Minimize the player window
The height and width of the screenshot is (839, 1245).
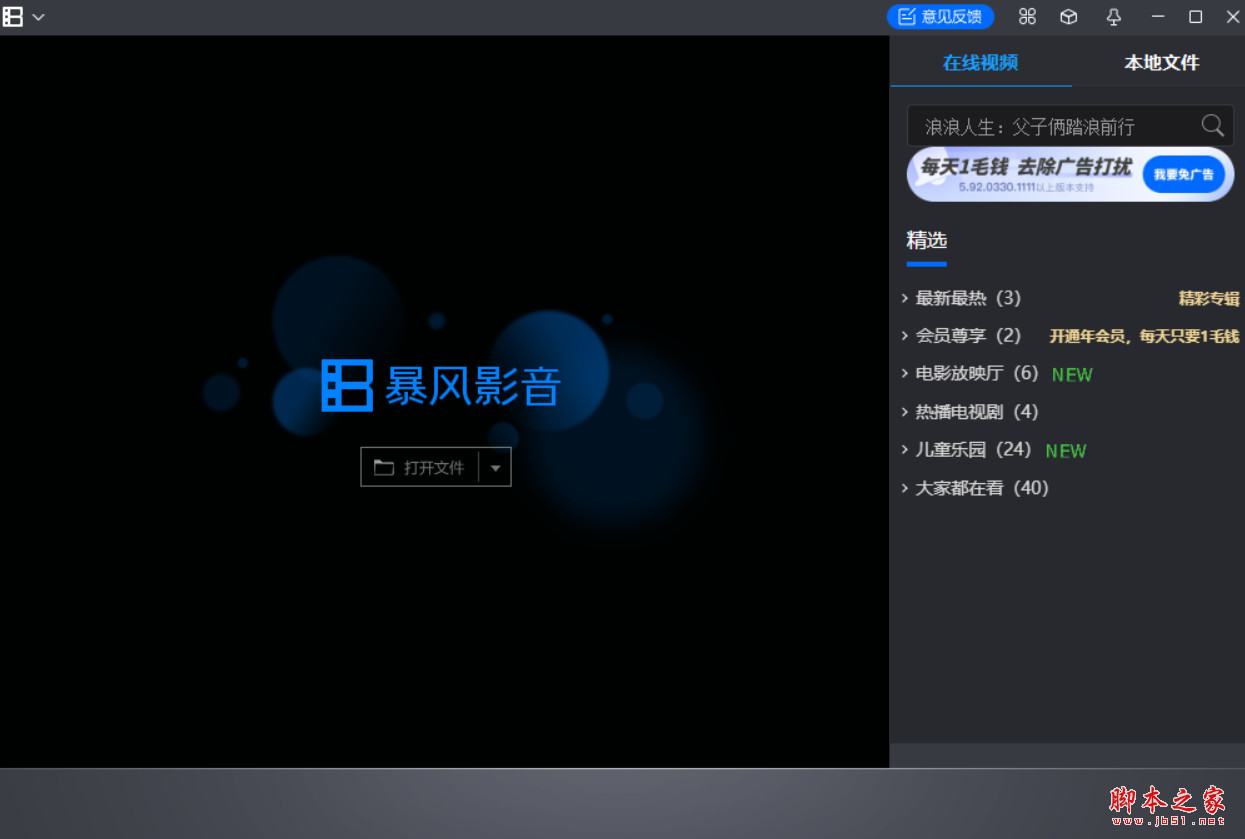(x=1158, y=16)
